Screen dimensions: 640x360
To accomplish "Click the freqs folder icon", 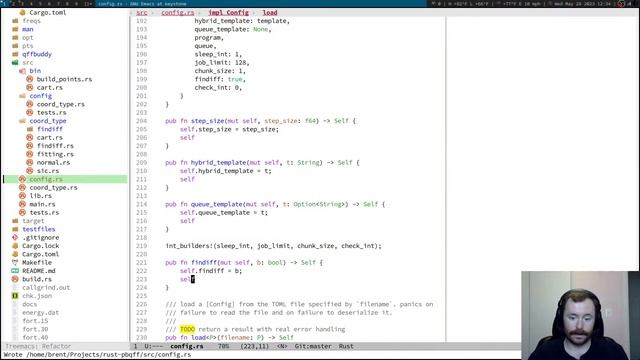I will pyautogui.click(x=15, y=21).
